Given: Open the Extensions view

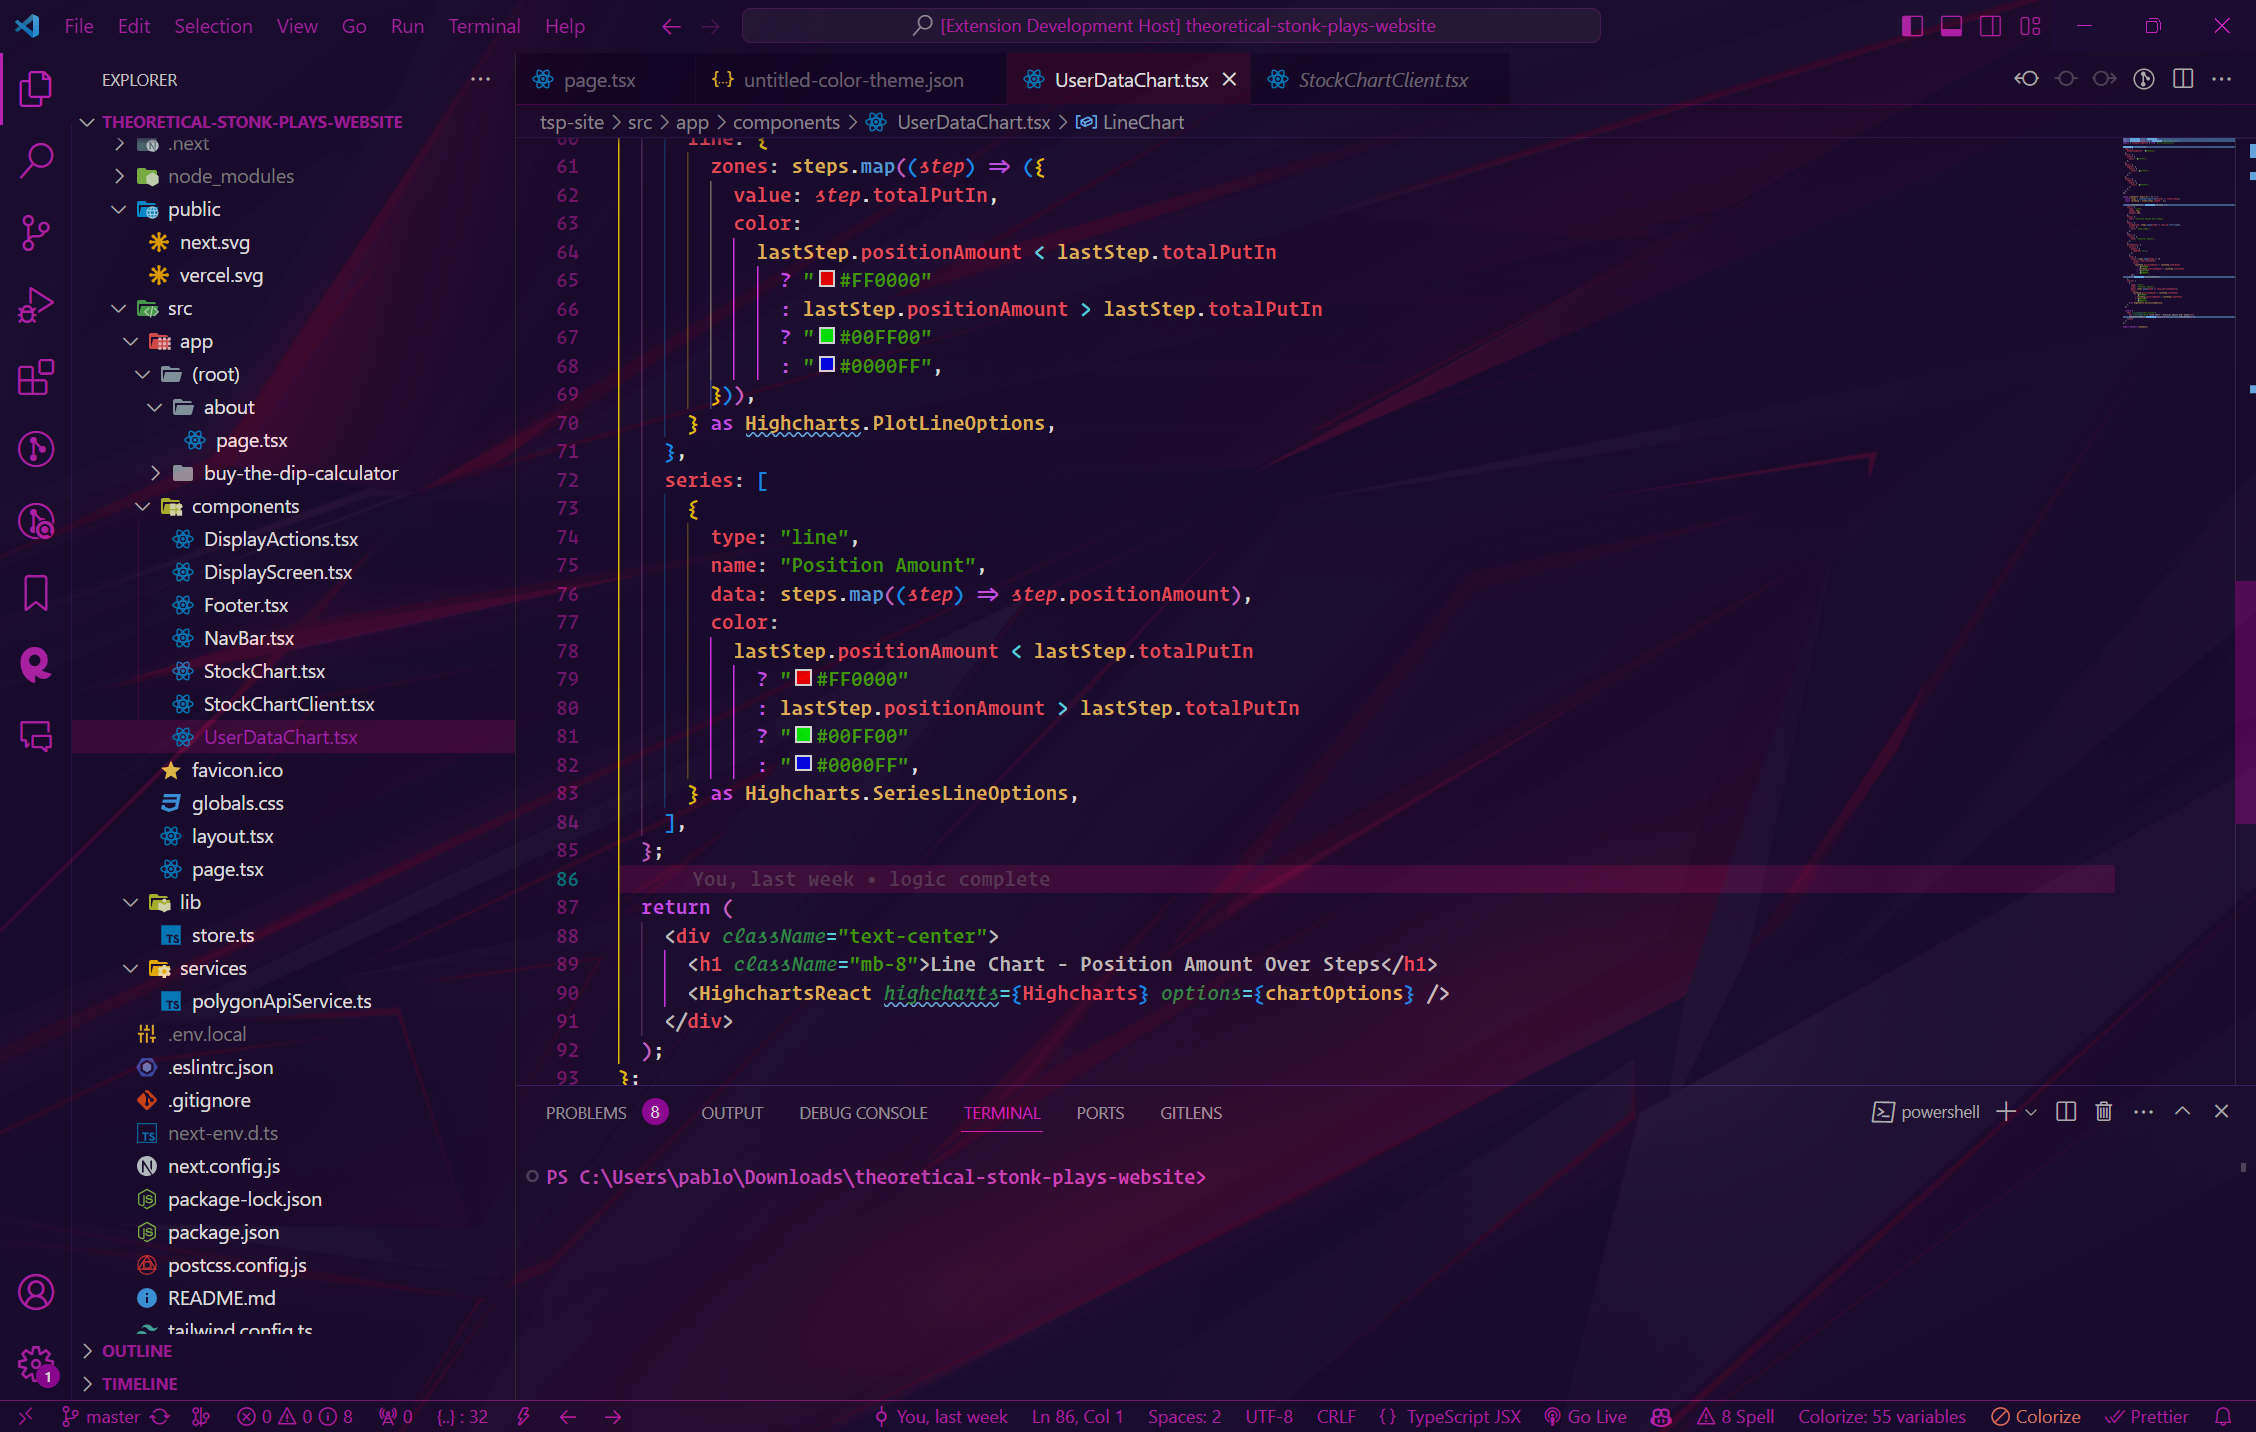Looking at the screenshot, I should click(36, 376).
